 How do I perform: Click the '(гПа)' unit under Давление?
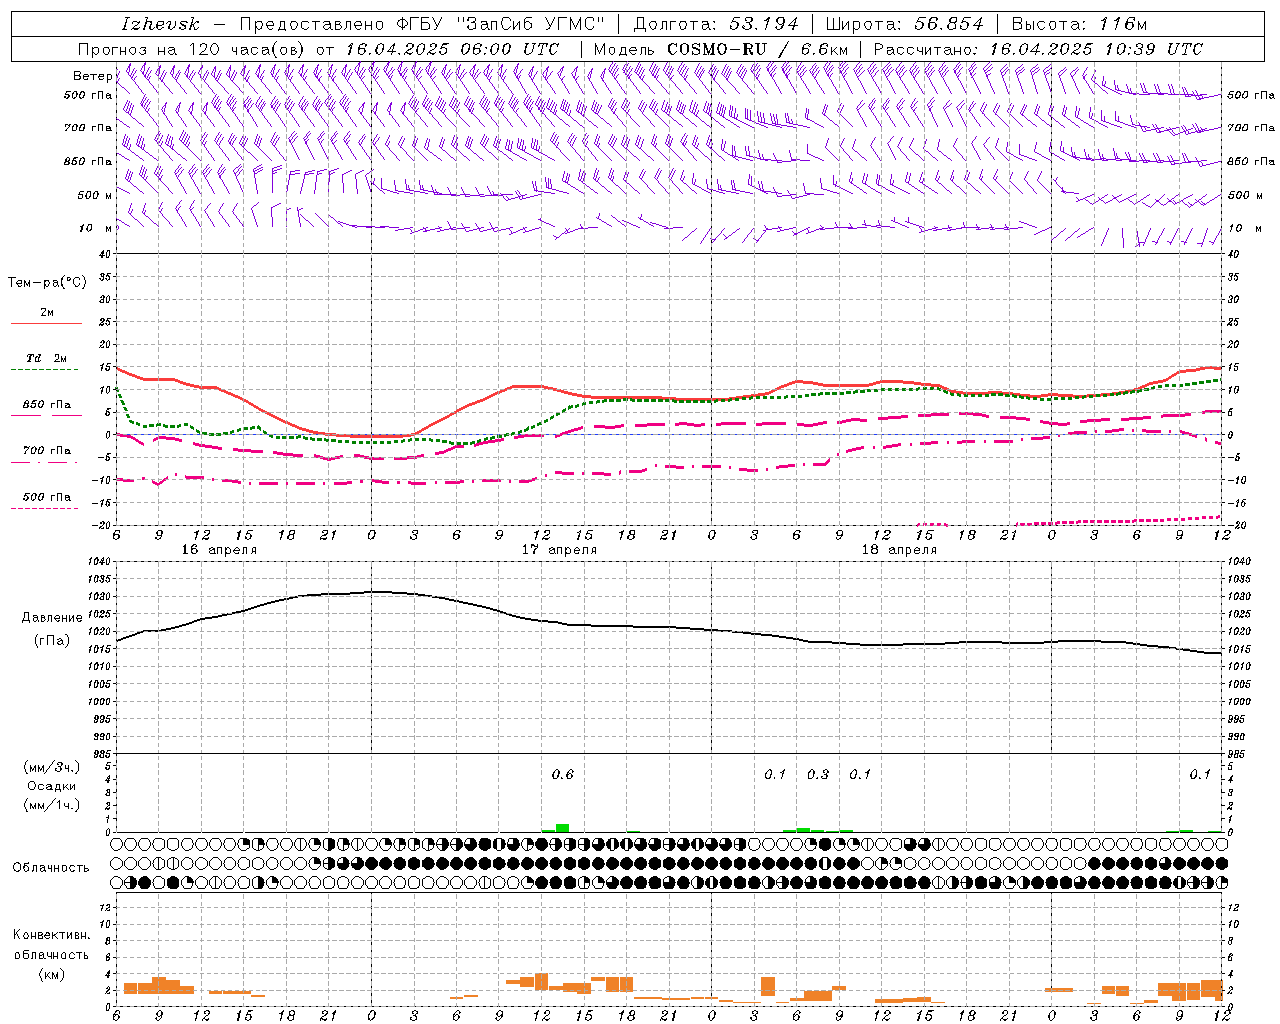point(52,640)
